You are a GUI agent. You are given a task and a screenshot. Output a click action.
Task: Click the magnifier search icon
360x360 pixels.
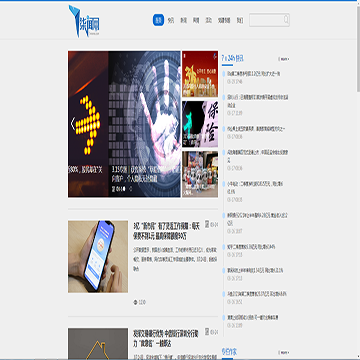coord(286,20)
